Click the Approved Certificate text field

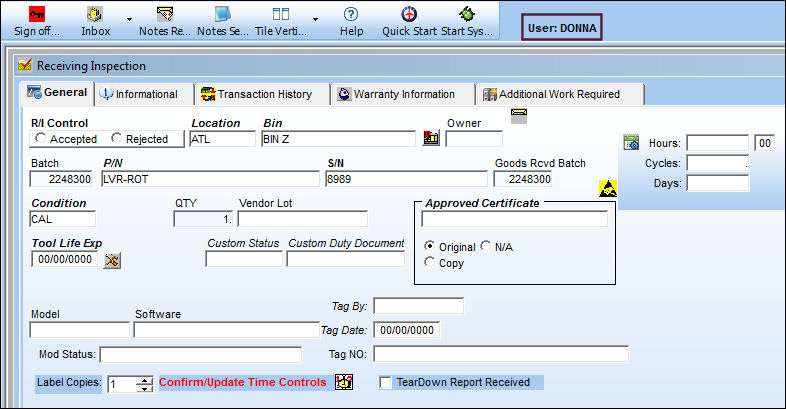514,219
